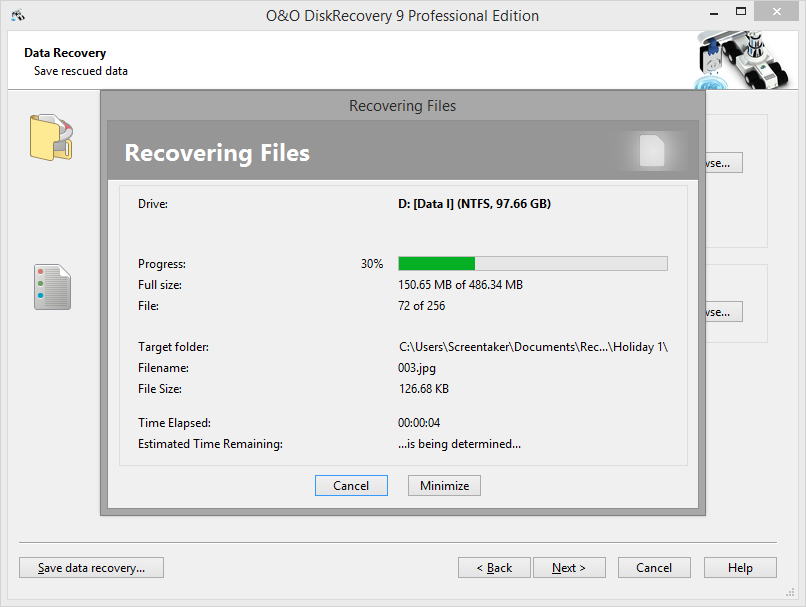Click the report document icon on left
The width and height of the screenshot is (806, 607).
(52, 287)
